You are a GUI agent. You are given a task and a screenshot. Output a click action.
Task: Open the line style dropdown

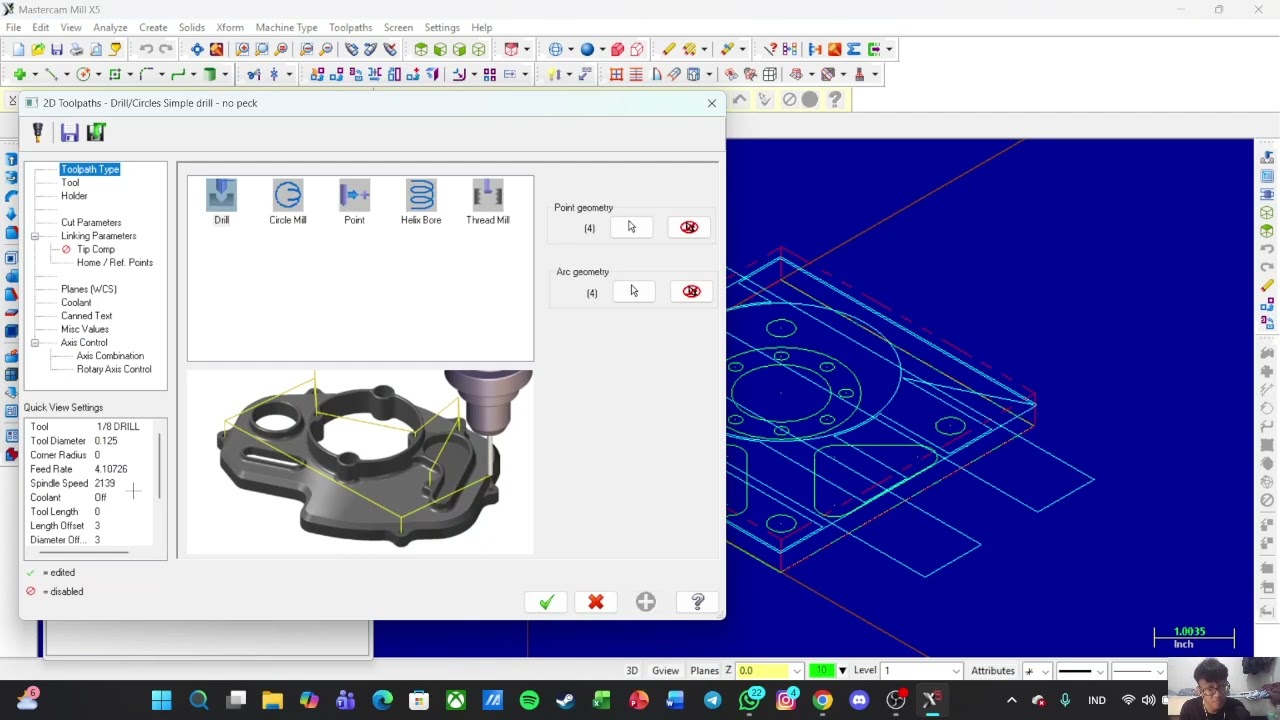click(1100, 671)
